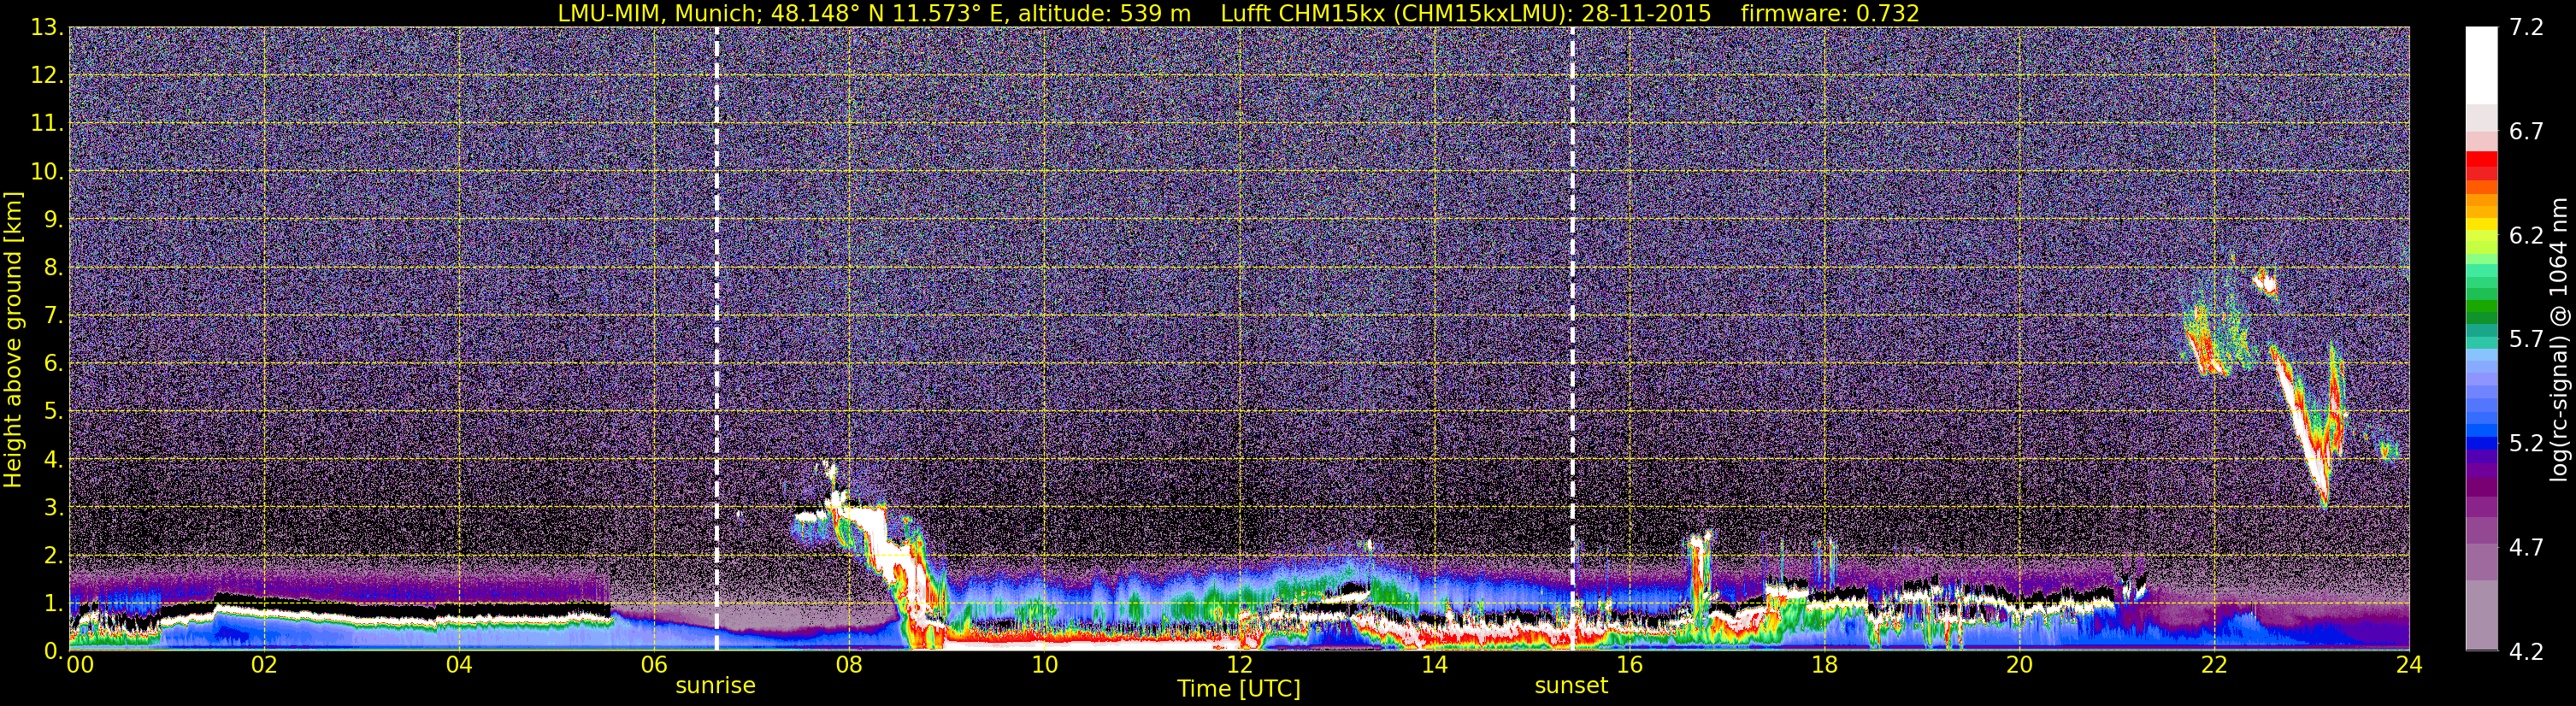Click the colorbar value '4.7'
The width and height of the screenshot is (2576, 706).
click(2526, 547)
